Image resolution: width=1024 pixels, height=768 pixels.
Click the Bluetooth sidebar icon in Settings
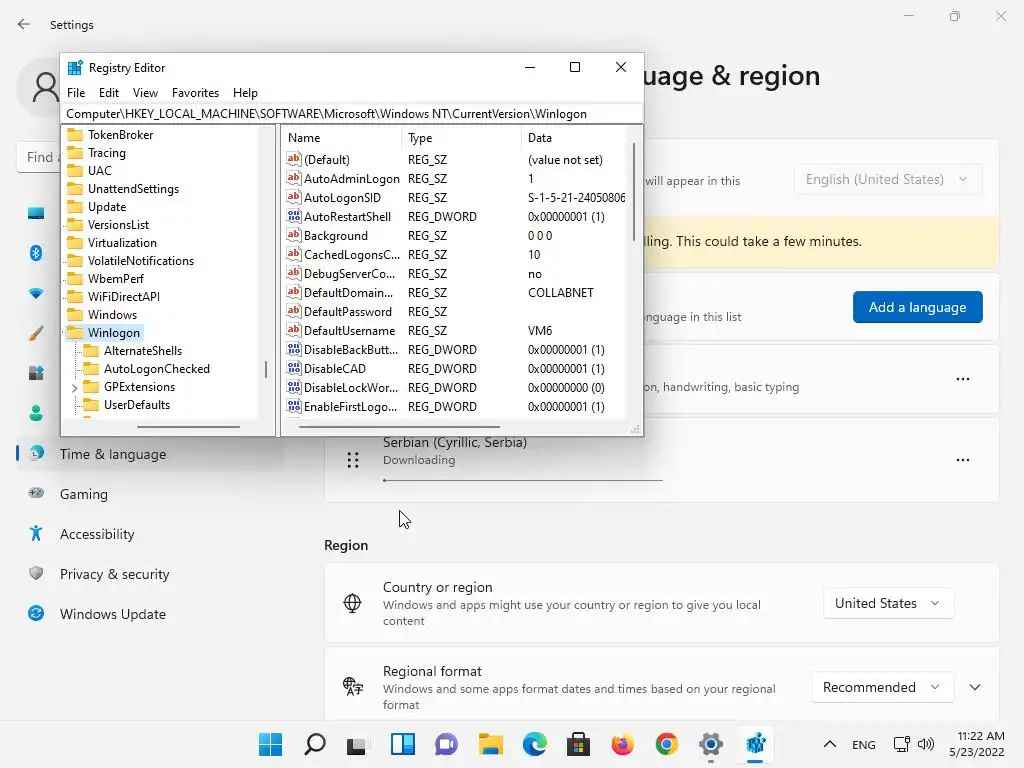pos(36,253)
